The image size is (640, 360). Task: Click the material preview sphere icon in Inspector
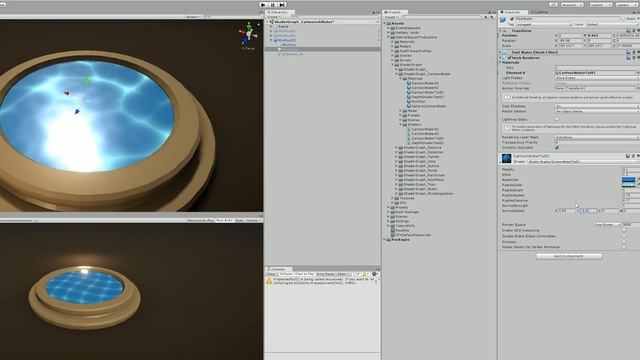pos(507,158)
